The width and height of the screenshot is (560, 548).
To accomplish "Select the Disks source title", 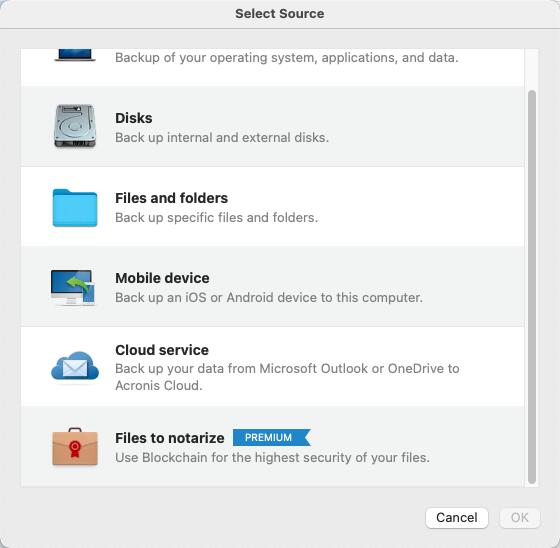I will (x=134, y=118).
